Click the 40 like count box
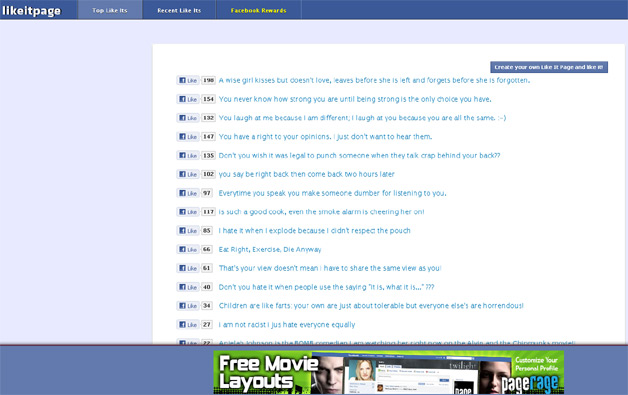628x395 pixels. [x=207, y=287]
